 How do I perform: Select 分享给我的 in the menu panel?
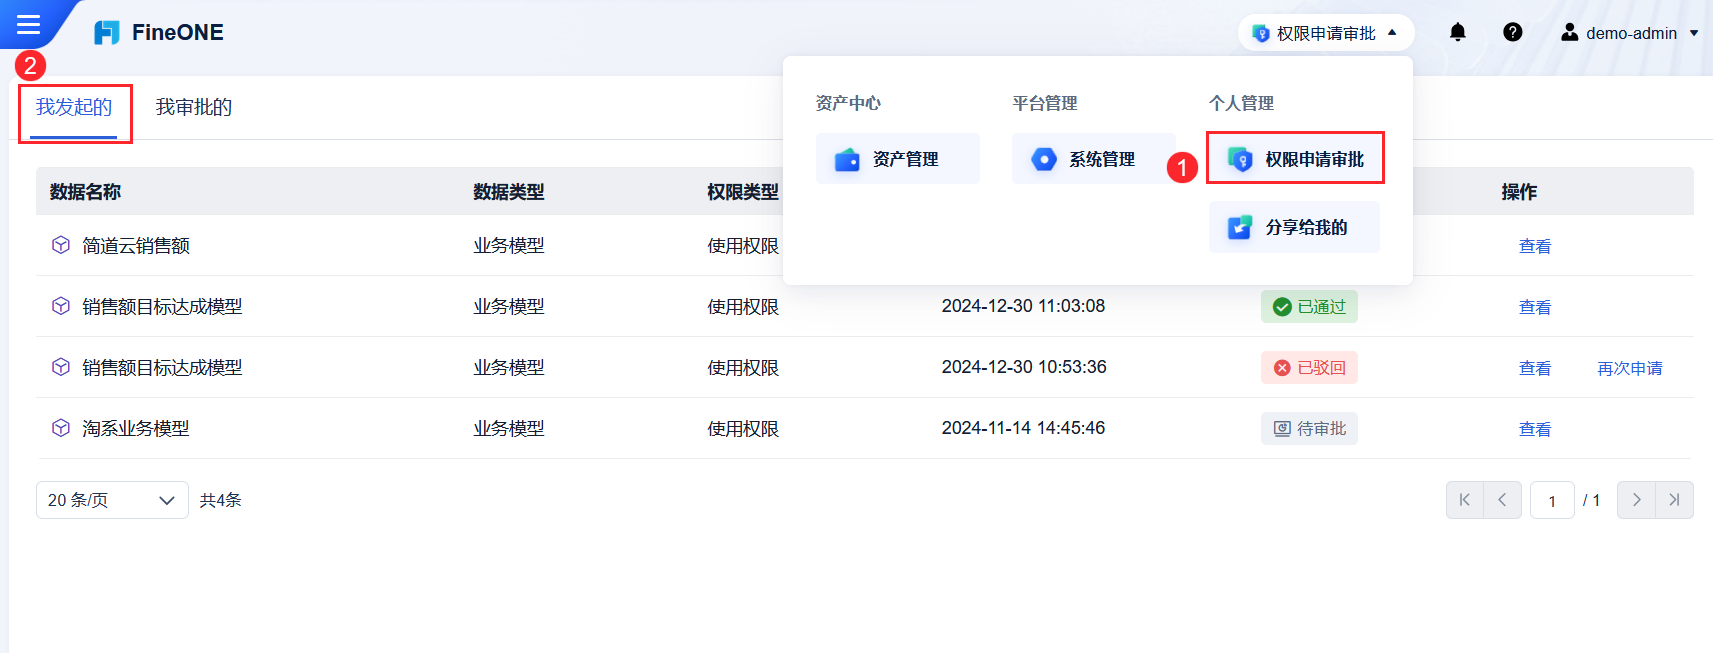(x=1294, y=227)
